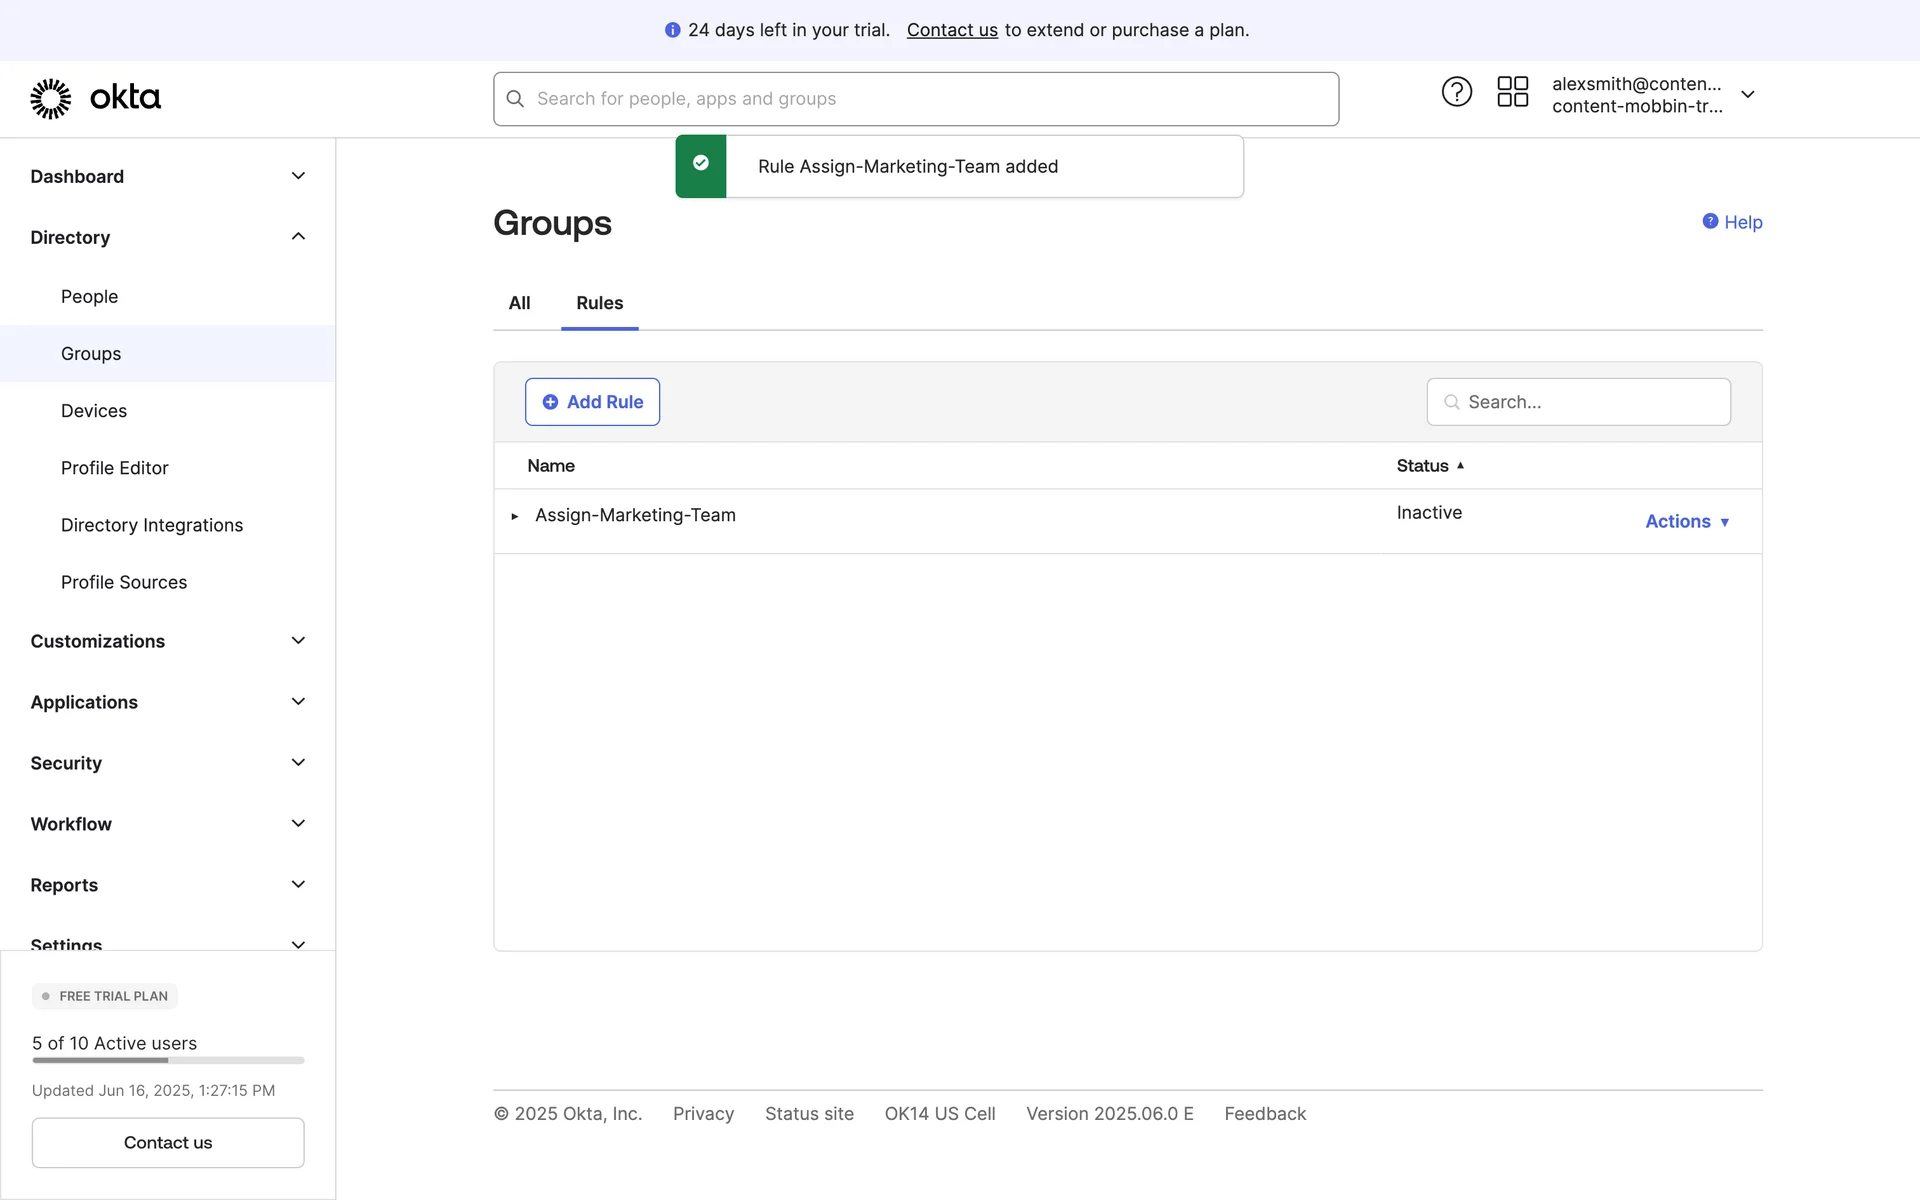Click the Help link with question icon
The width and height of the screenshot is (1920, 1200).
[1732, 222]
